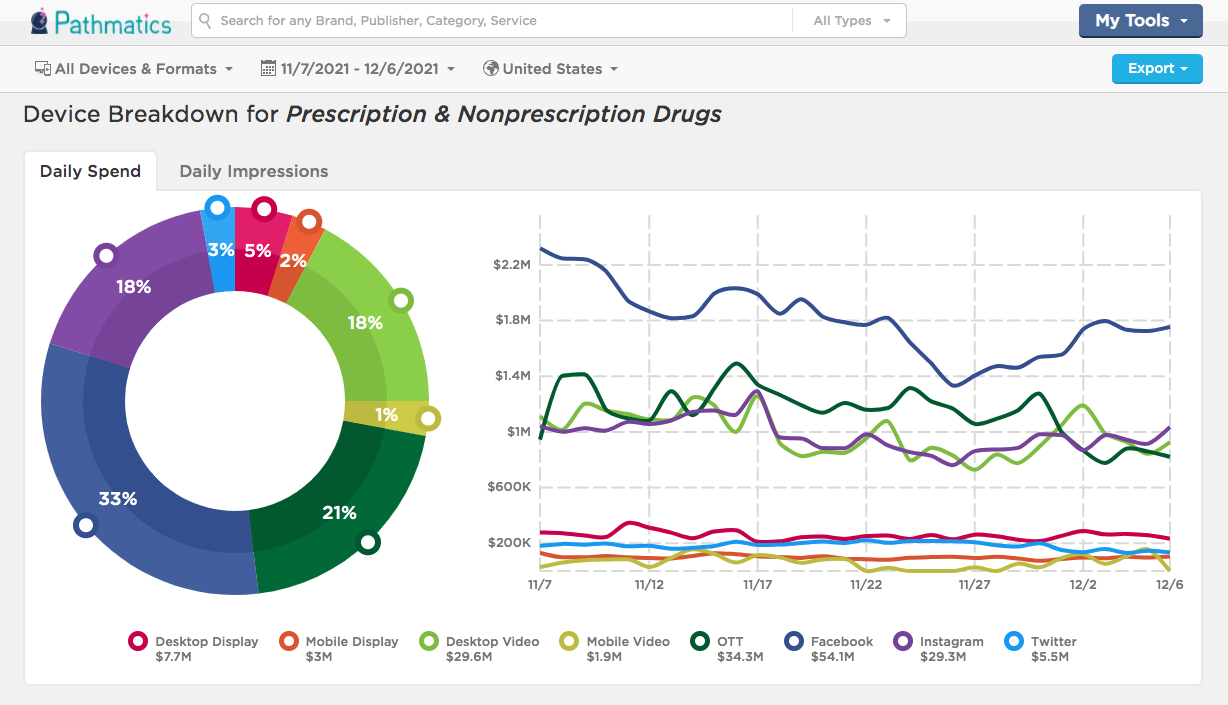Open the My Tools menu
Screen dimensions: 1228x705
pyautogui.click(x=1140, y=20)
